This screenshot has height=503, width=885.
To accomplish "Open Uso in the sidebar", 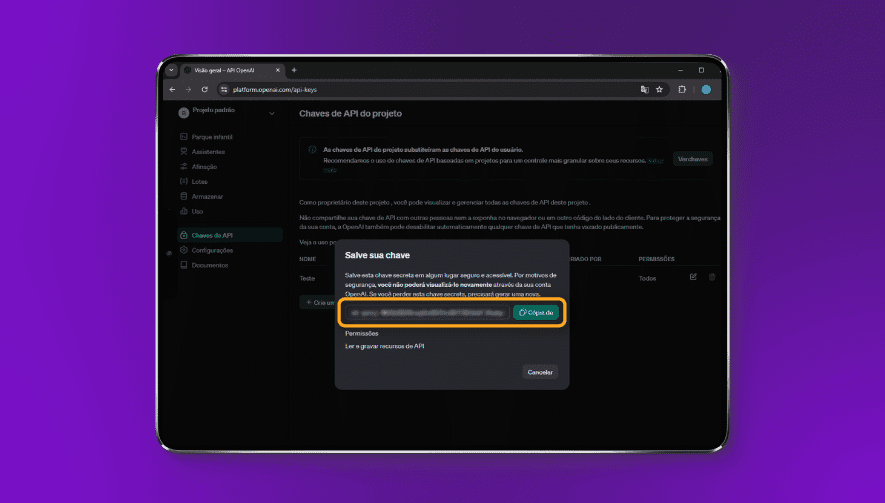I will [x=191, y=212].
